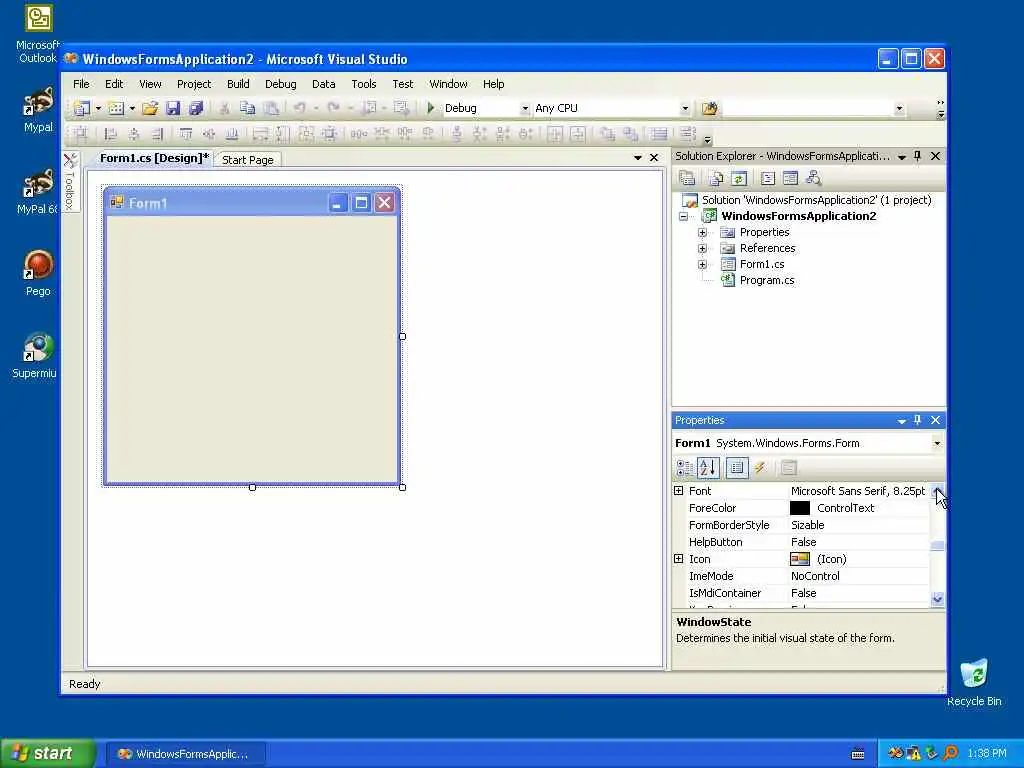Open the Project menu
1024x768 pixels.
[194, 84]
